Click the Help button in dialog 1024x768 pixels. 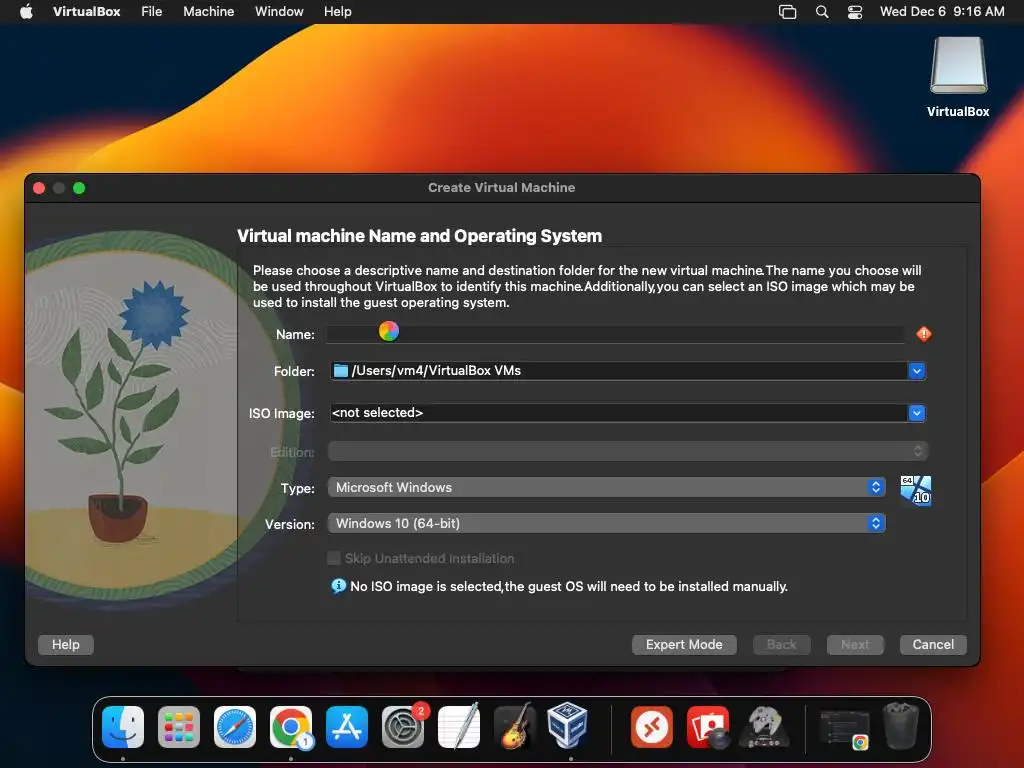(65, 645)
